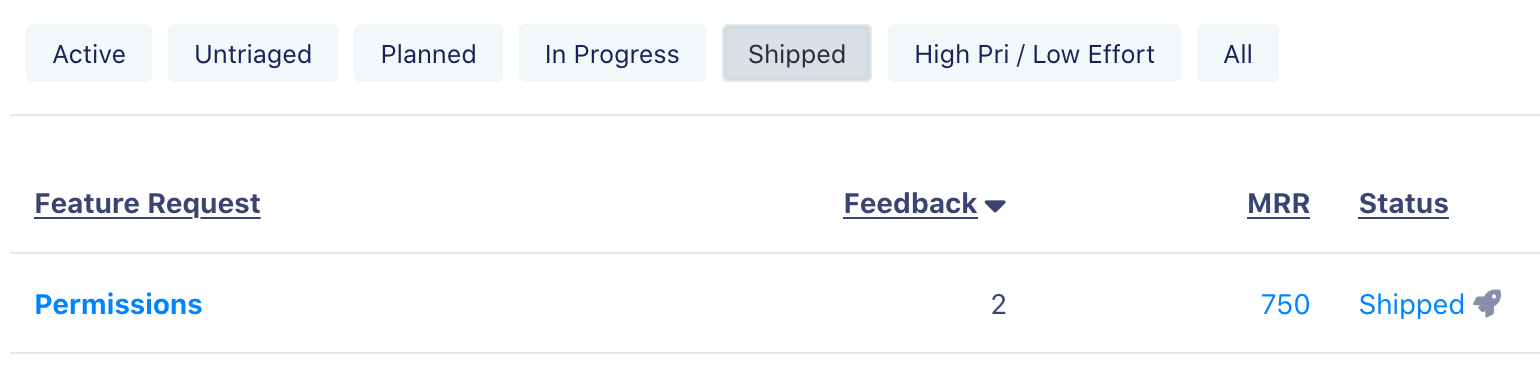Click the 750 MRR value link

[1285, 304]
